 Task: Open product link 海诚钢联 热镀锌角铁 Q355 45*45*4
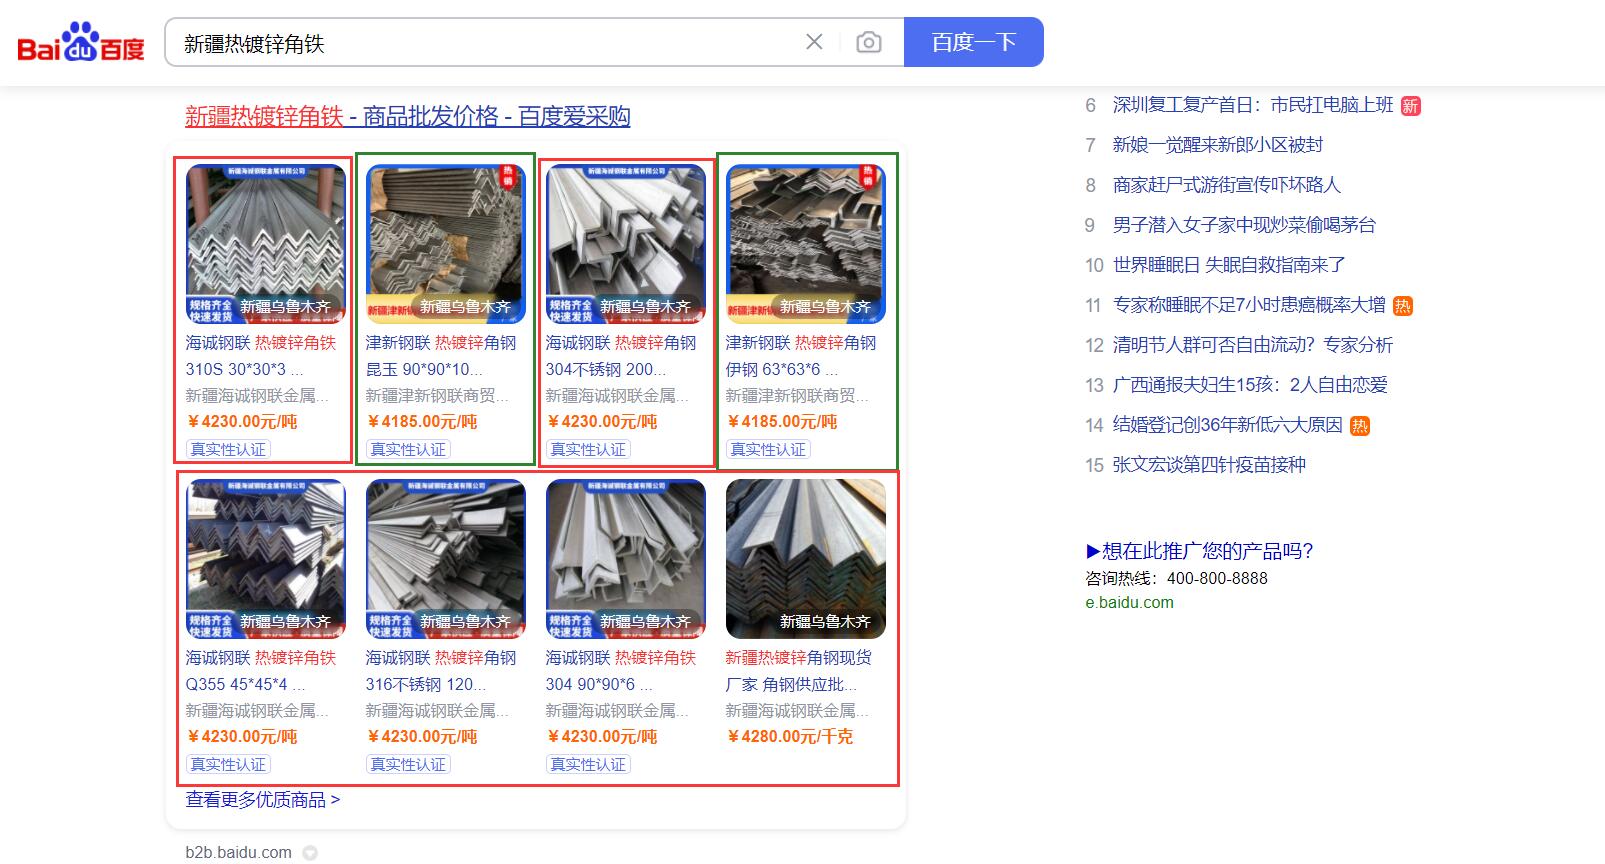pos(261,671)
